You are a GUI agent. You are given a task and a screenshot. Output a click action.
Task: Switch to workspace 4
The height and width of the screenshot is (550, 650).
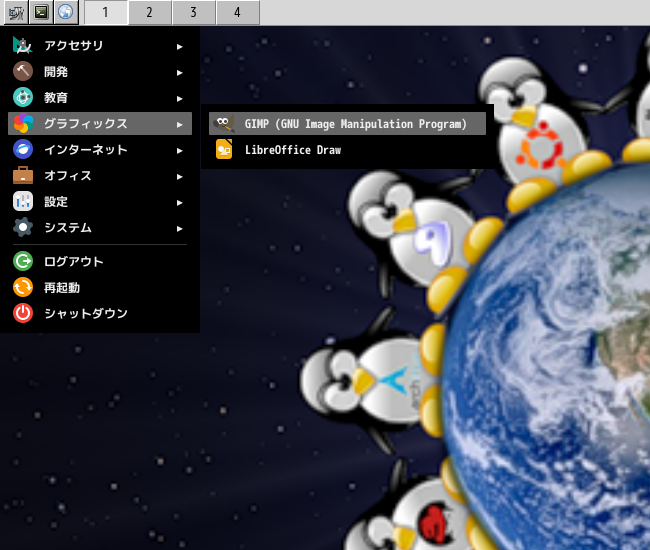click(x=238, y=12)
